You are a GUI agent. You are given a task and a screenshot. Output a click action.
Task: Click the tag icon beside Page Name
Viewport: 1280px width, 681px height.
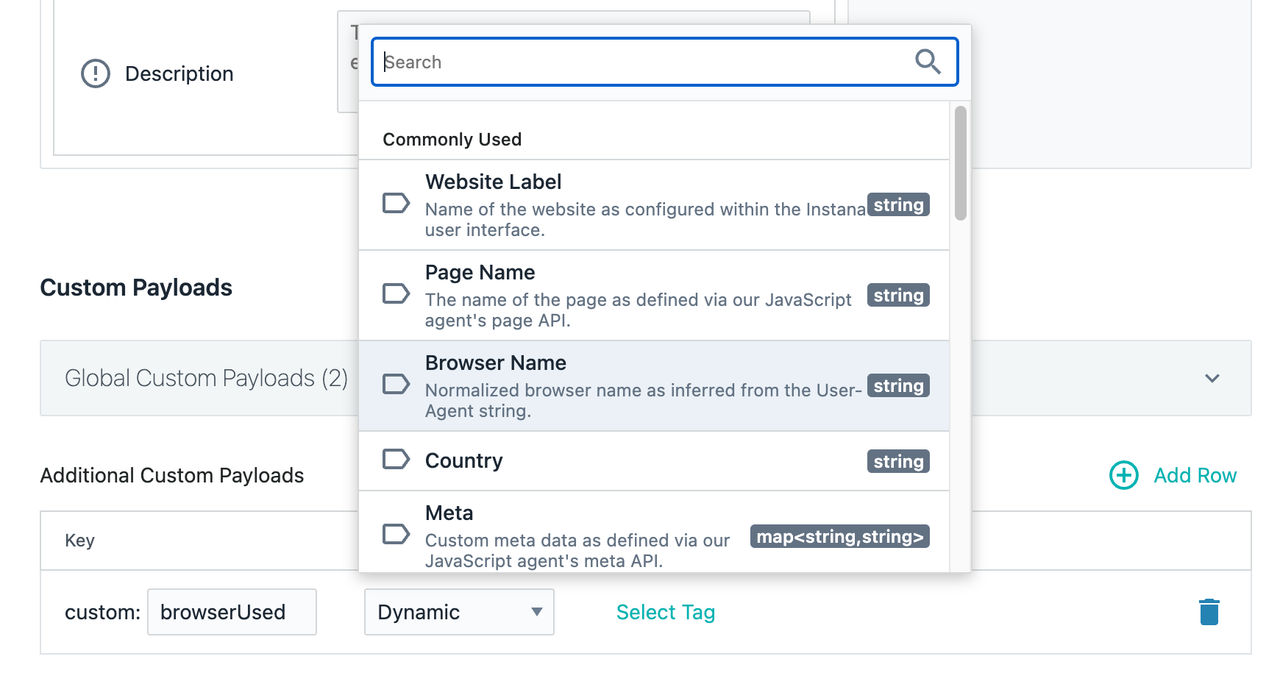(396, 294)
